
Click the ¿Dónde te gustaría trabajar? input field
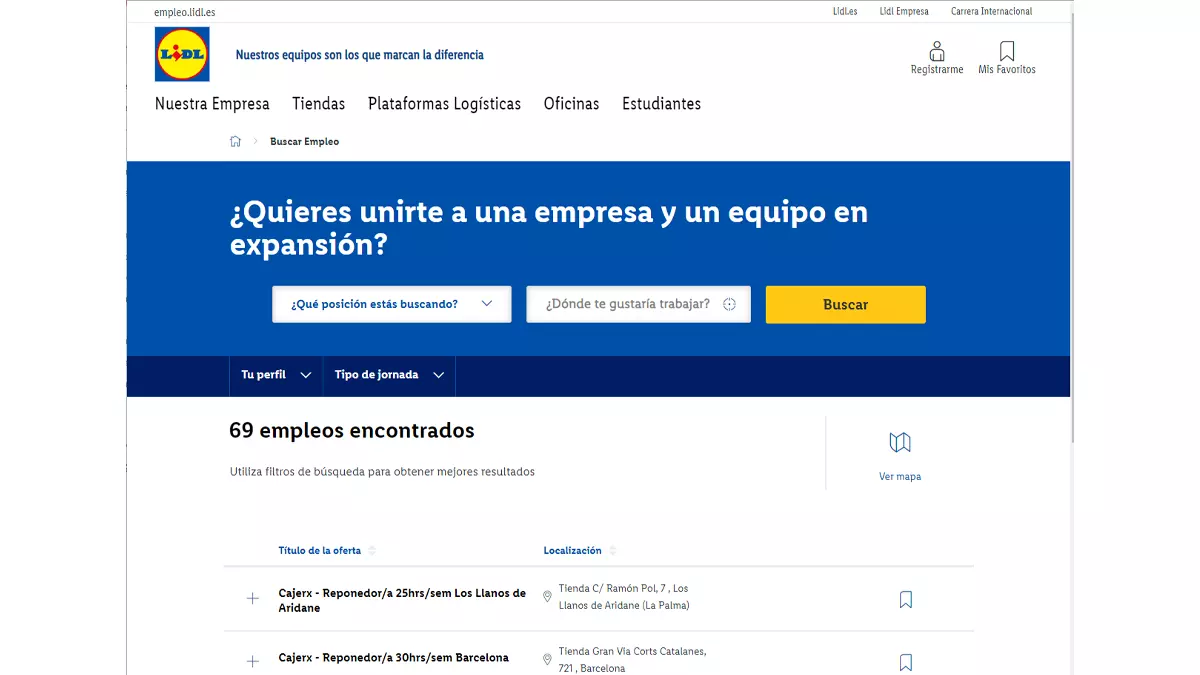(639, 304)
